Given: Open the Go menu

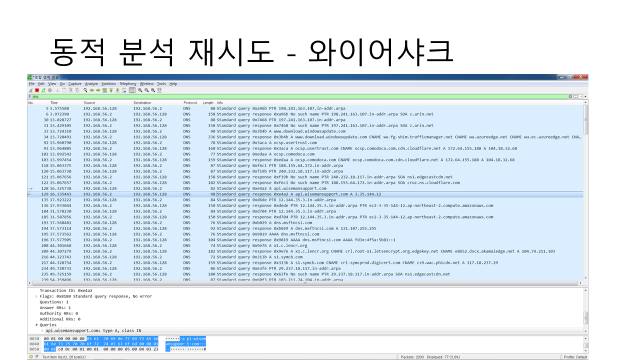Looking at the screenshot, I should (62, 84).
